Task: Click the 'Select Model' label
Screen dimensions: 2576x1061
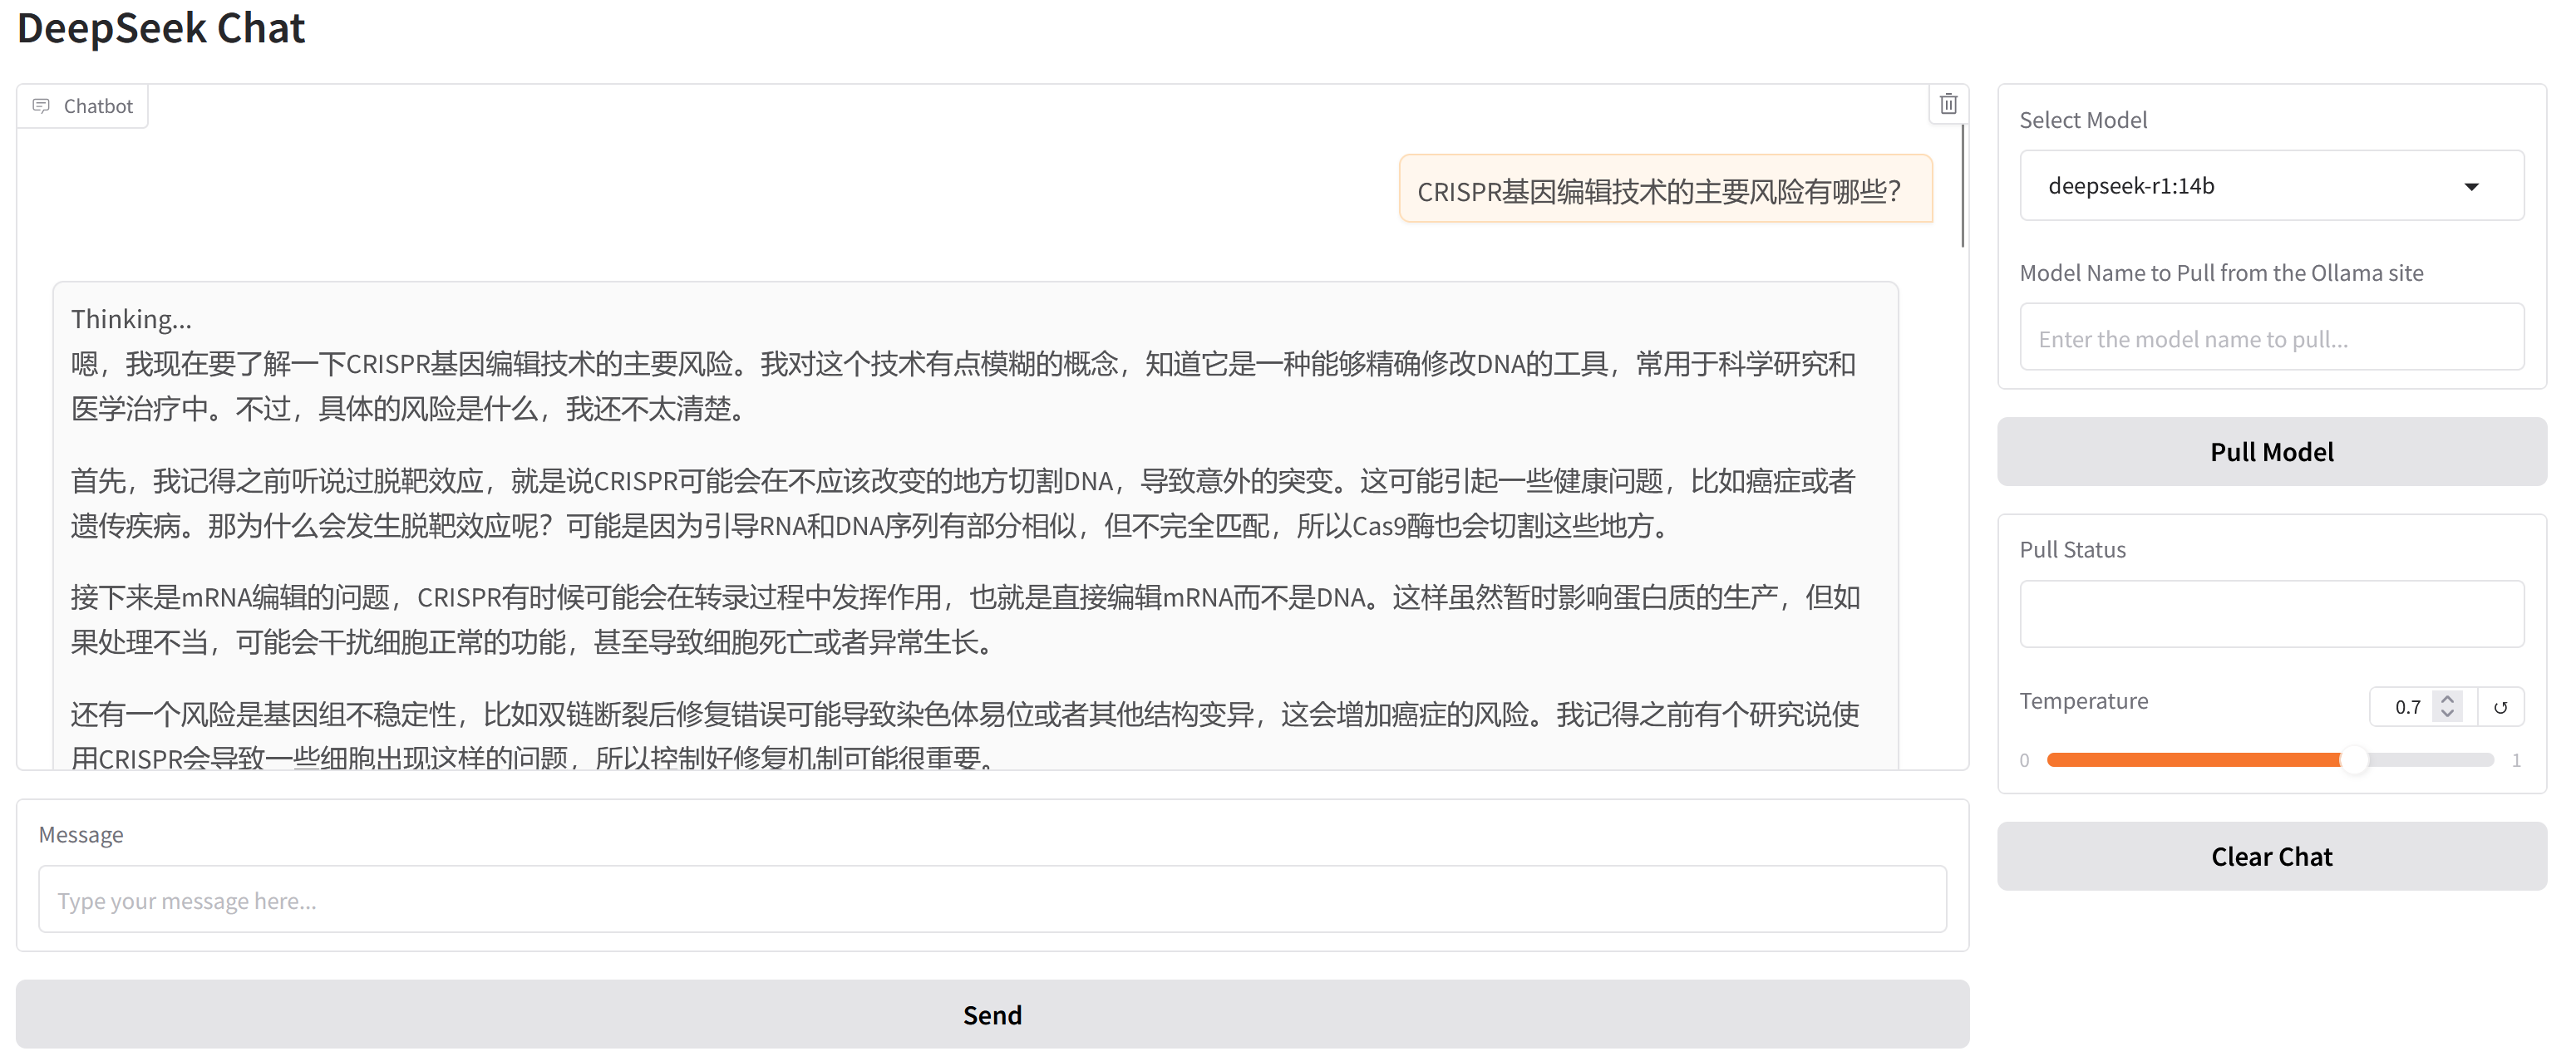Action: point(2083,120)
